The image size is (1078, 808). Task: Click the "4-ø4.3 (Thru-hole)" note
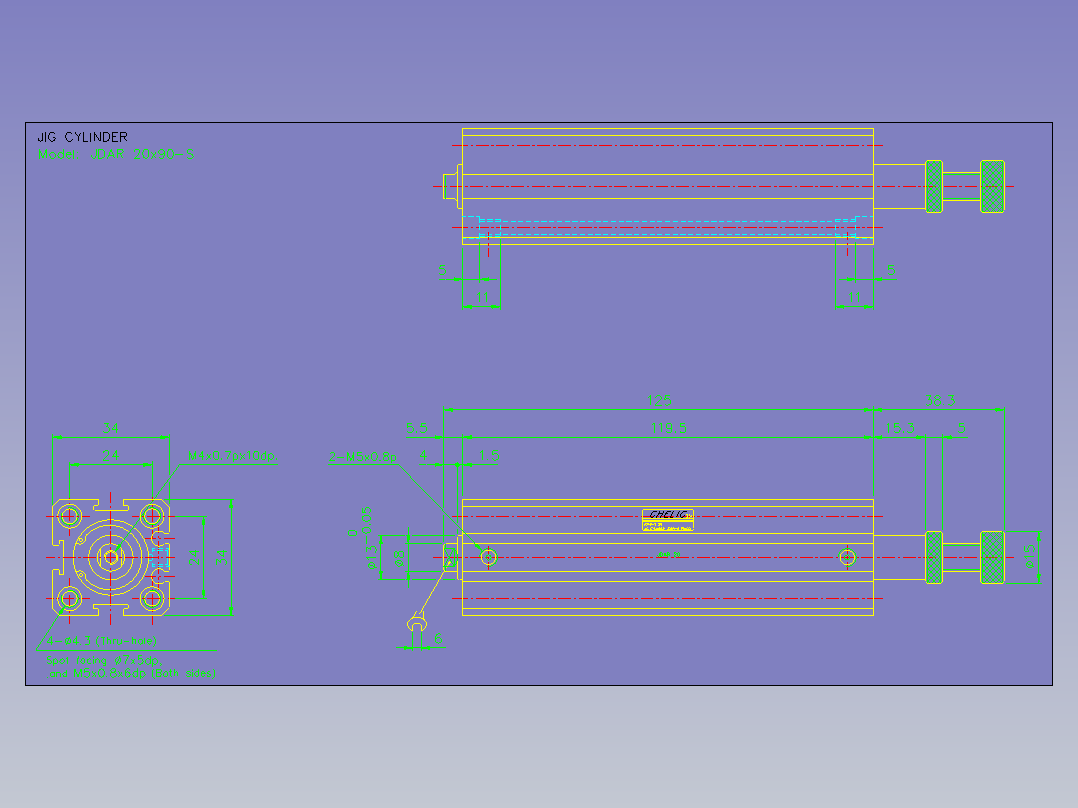(102, 641)
